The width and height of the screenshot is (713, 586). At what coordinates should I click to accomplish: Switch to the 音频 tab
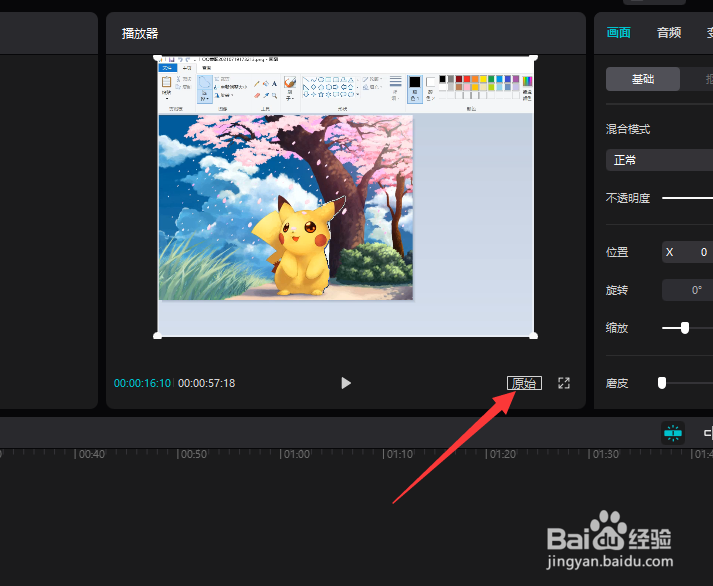pyautogui.click(x=669, y=33)
